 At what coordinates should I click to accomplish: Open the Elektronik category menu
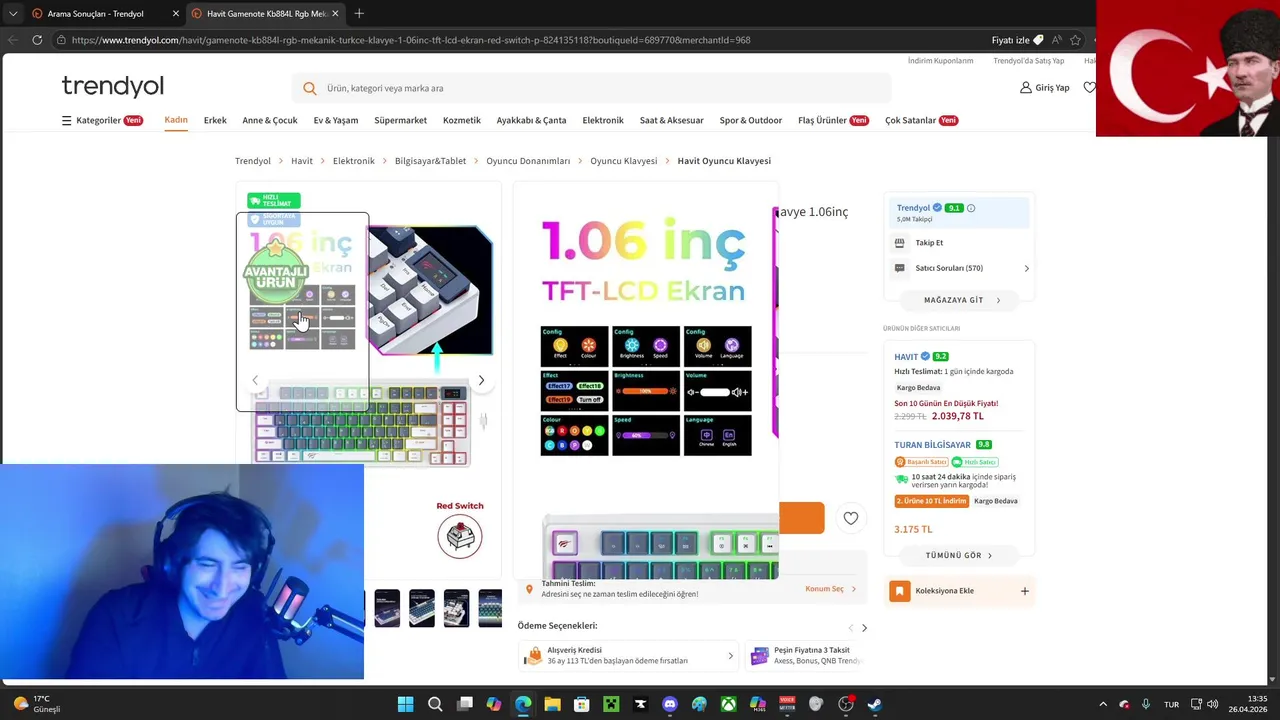603,120
